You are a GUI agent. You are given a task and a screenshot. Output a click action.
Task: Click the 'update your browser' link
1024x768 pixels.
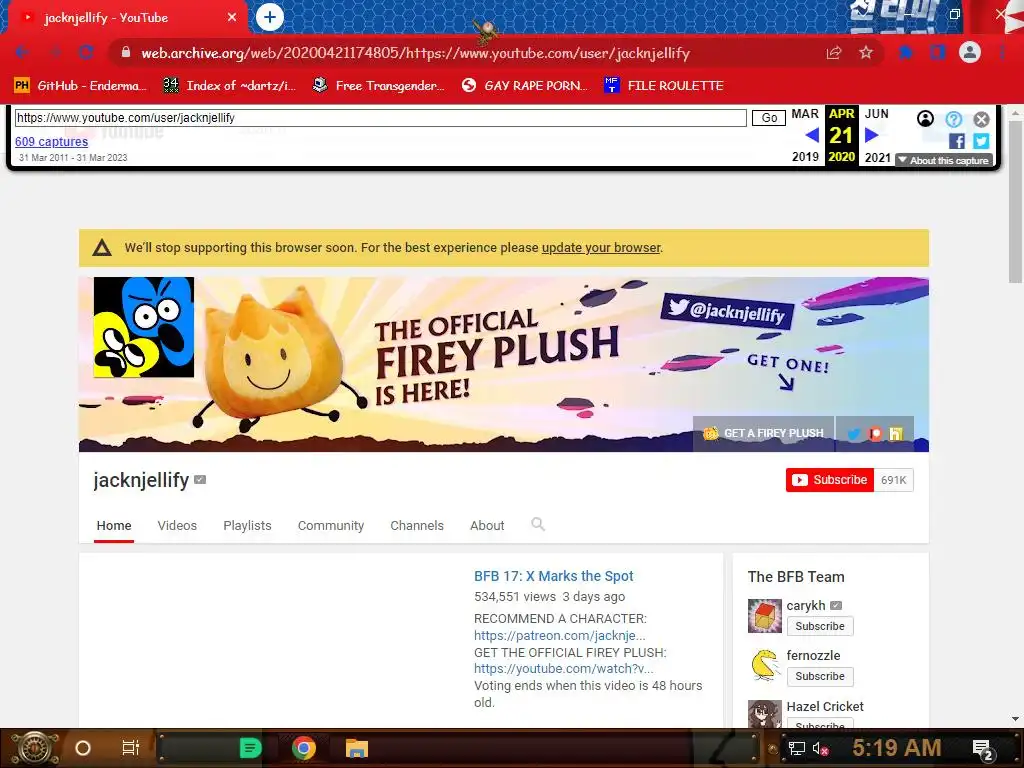click(601, 248)
